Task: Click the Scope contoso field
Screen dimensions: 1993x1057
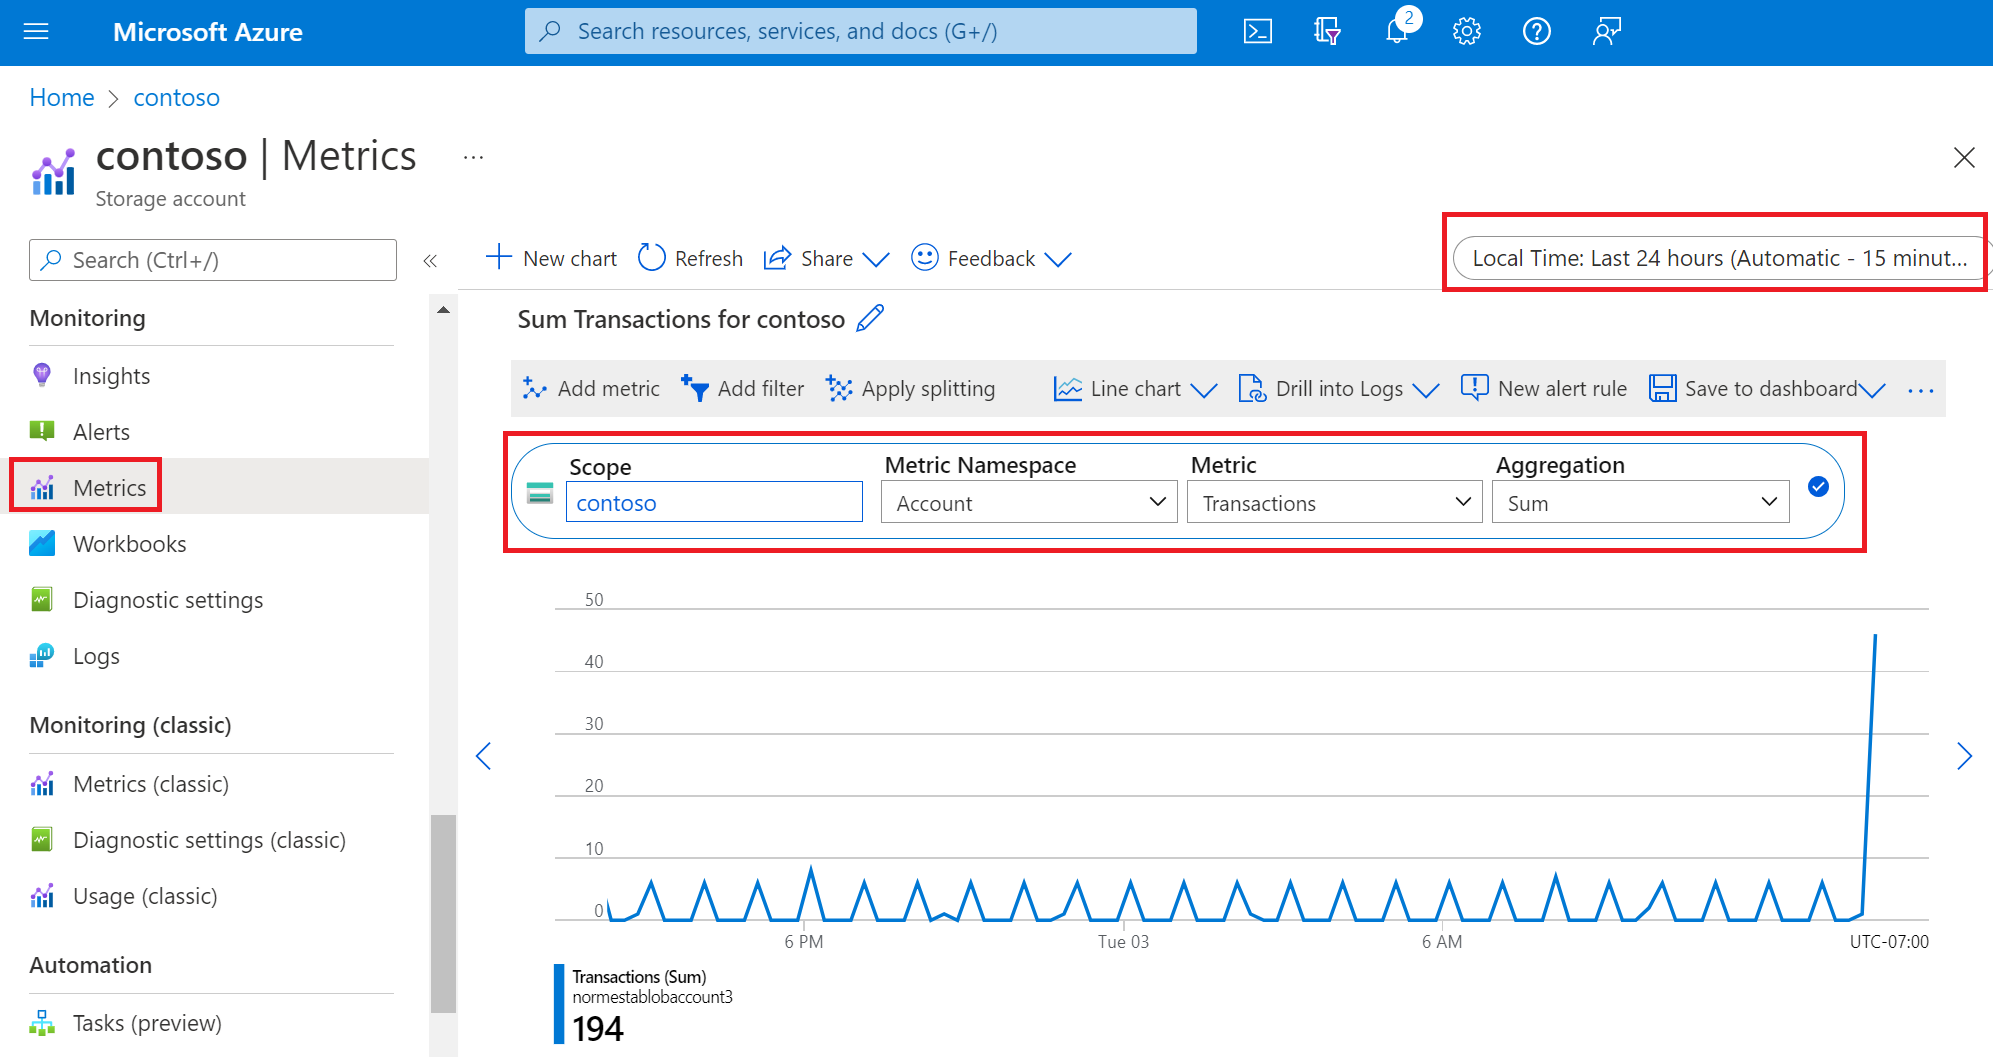Action: pyautogui.click(x=714, y=502)
